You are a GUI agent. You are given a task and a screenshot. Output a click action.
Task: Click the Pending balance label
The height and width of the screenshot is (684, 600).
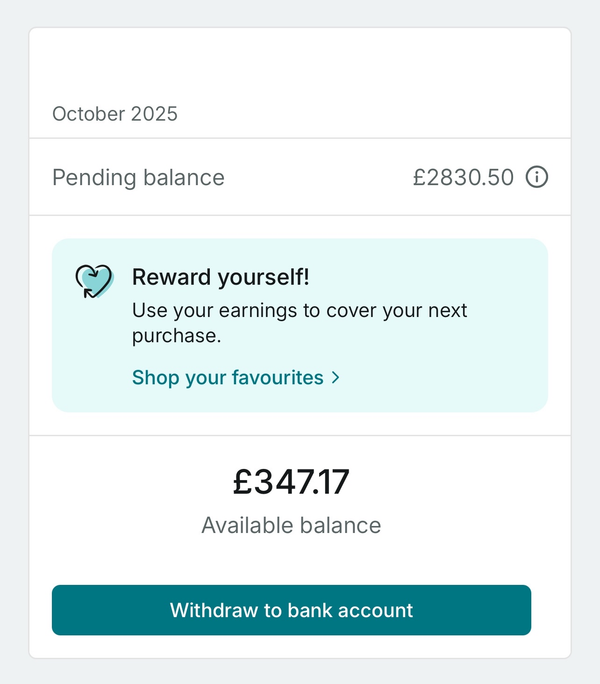(x=138, y=178)
